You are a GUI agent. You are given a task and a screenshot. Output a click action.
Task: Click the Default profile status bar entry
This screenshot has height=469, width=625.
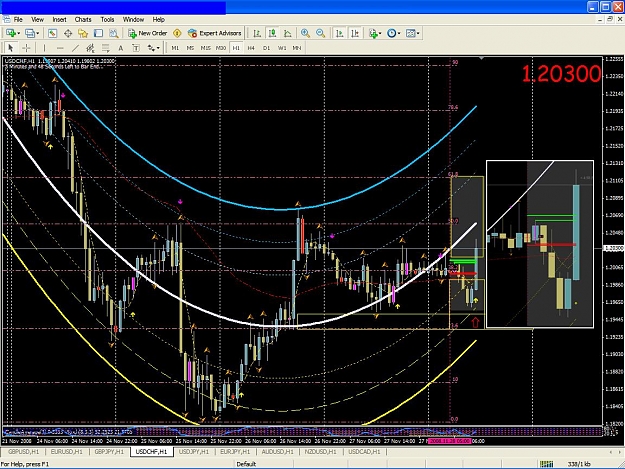(x=246, y=464)
